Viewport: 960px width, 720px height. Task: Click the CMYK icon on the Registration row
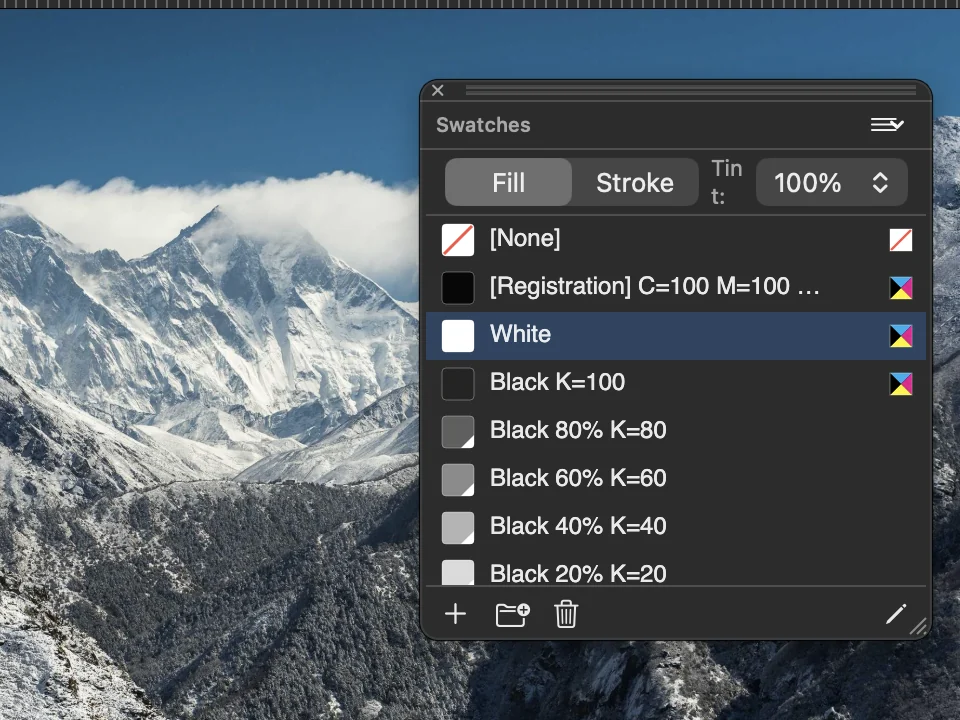pos(901,288)
